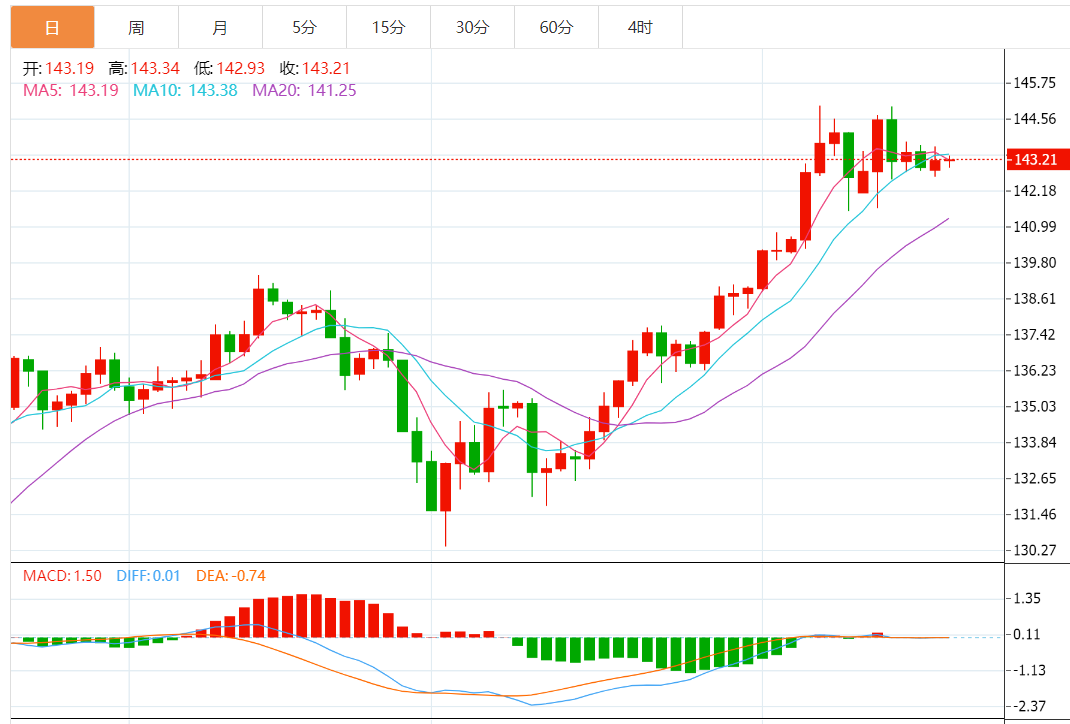Click the DIFF:0.01 value label

tap(148, 576)
